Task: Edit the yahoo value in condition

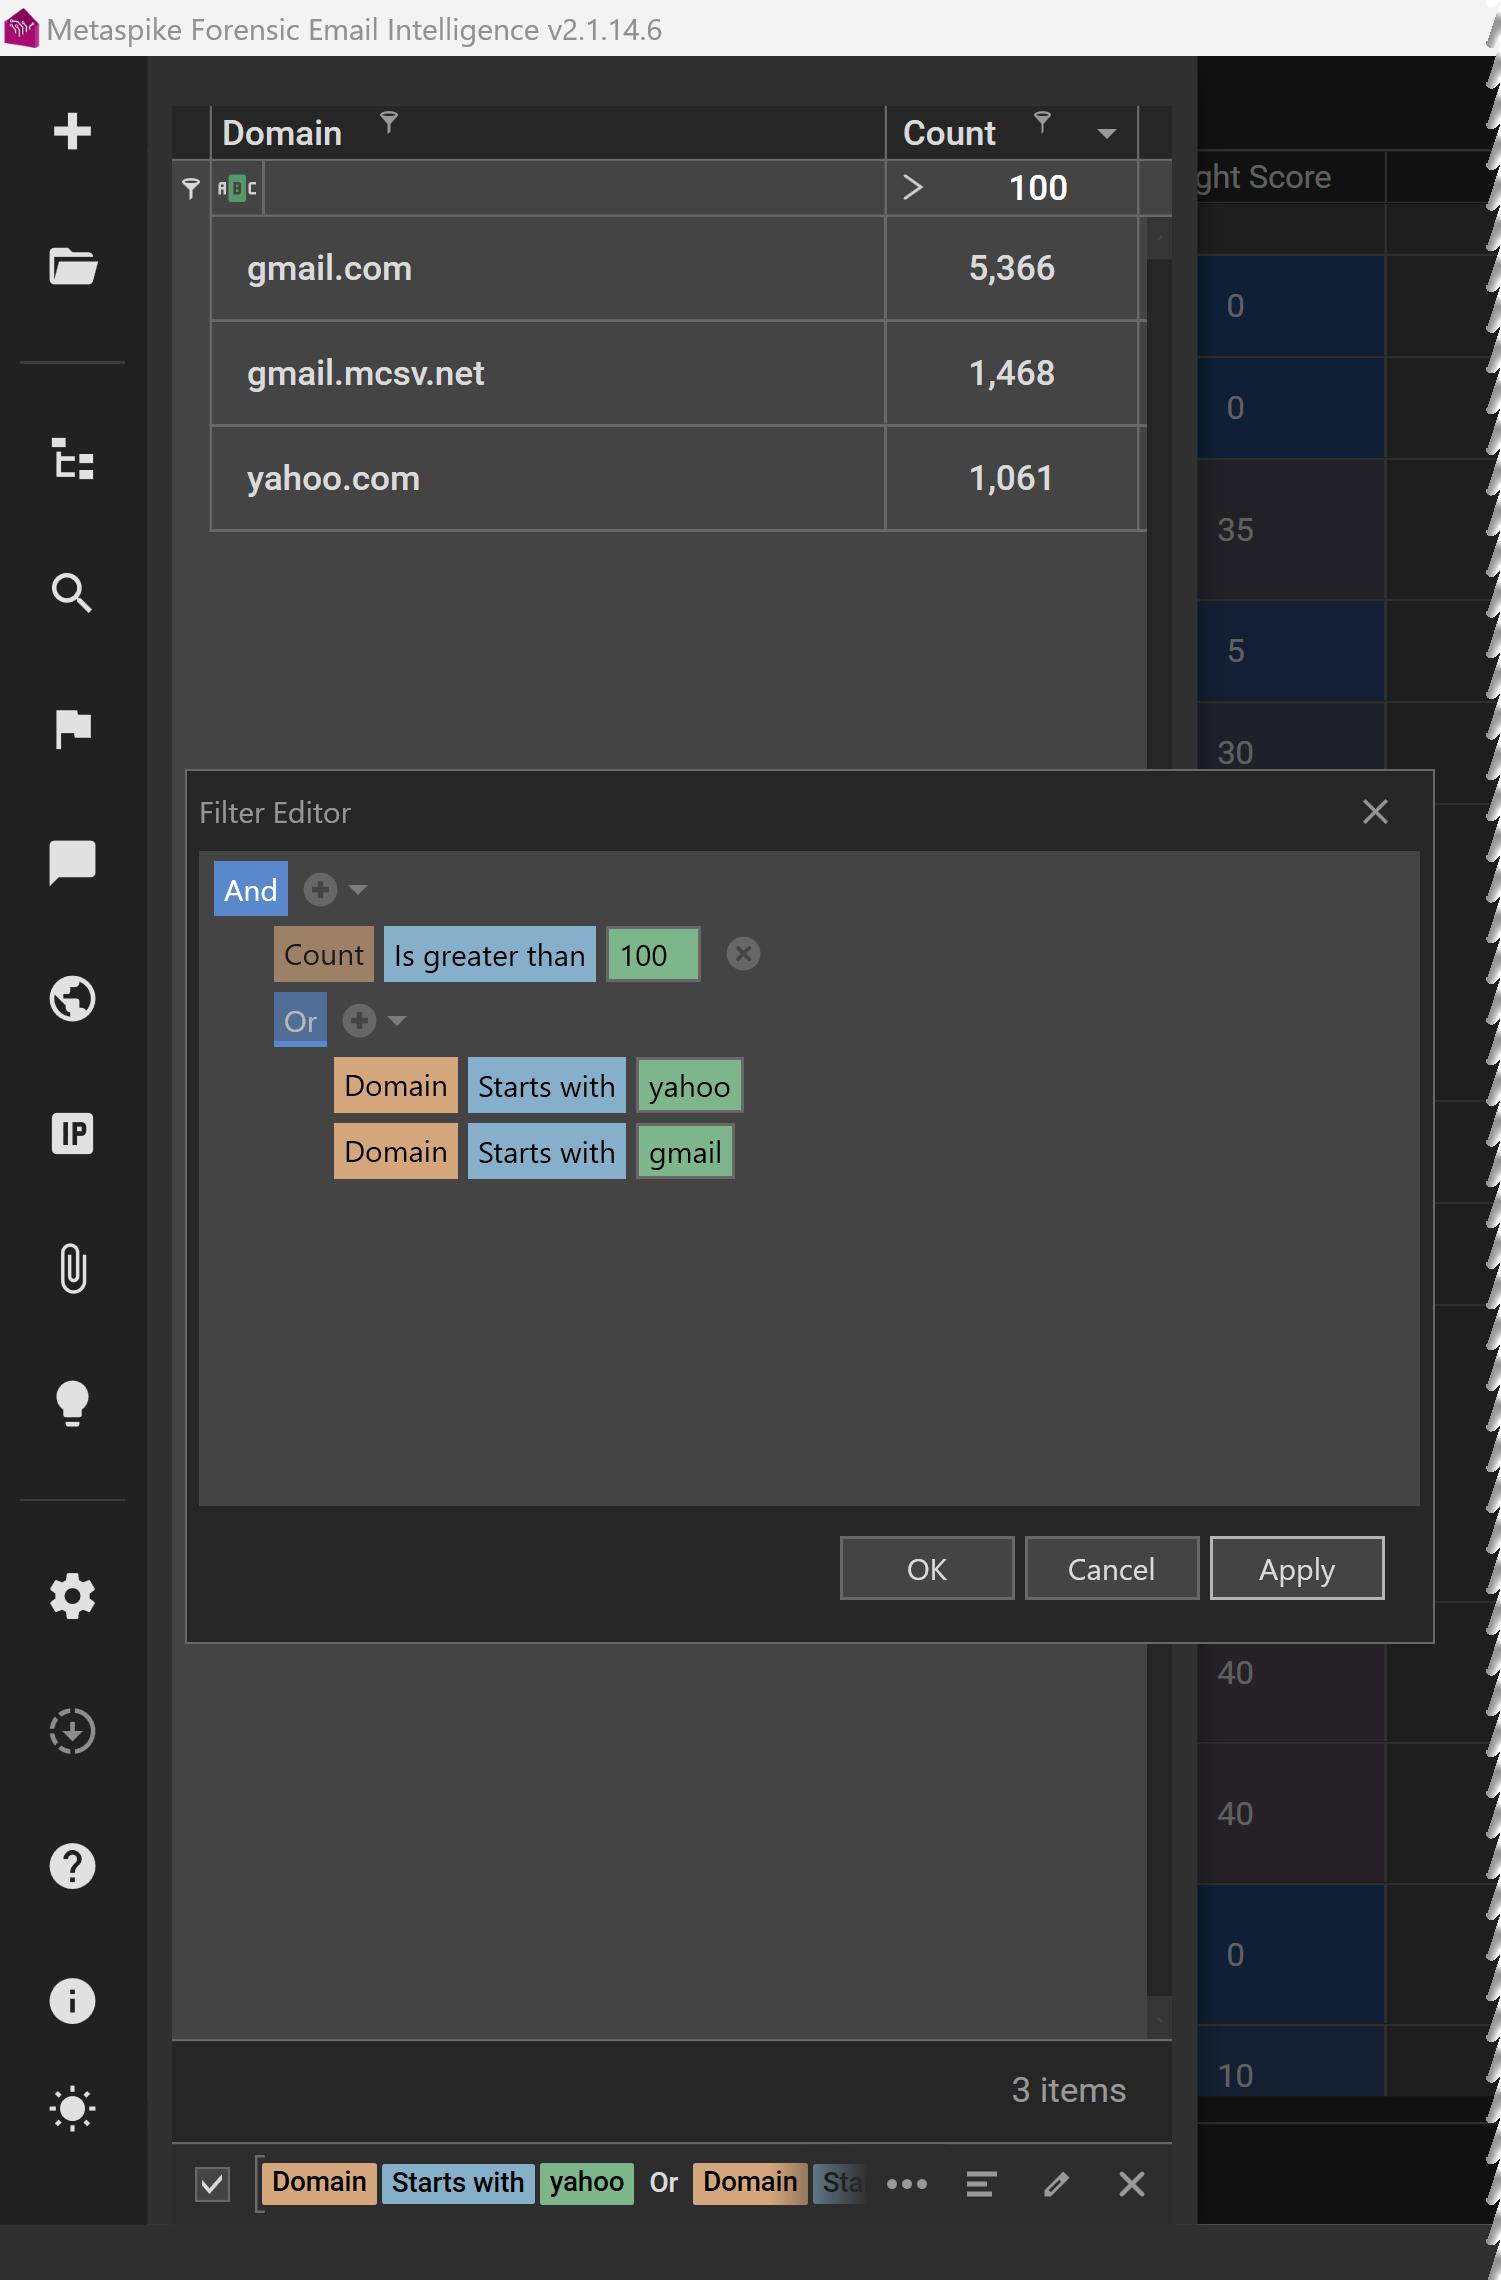Action: (690, 1086)
